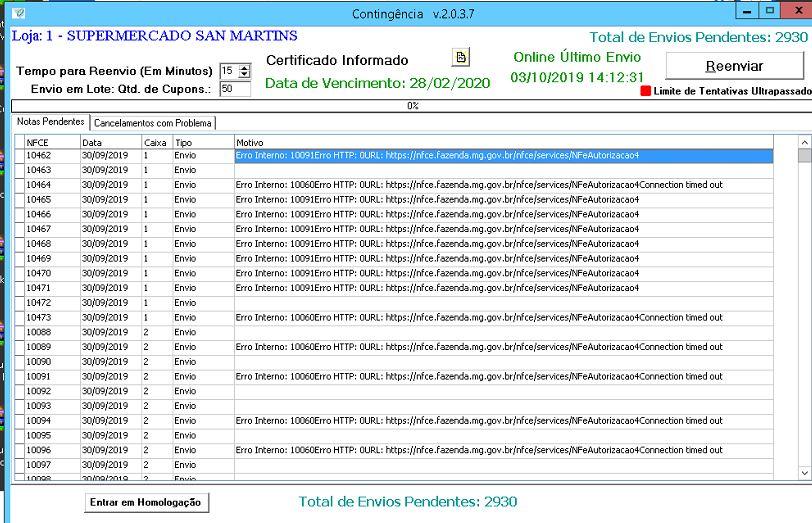Sort by the Motivo column header
Screen dimensions: 812x523
503,142
